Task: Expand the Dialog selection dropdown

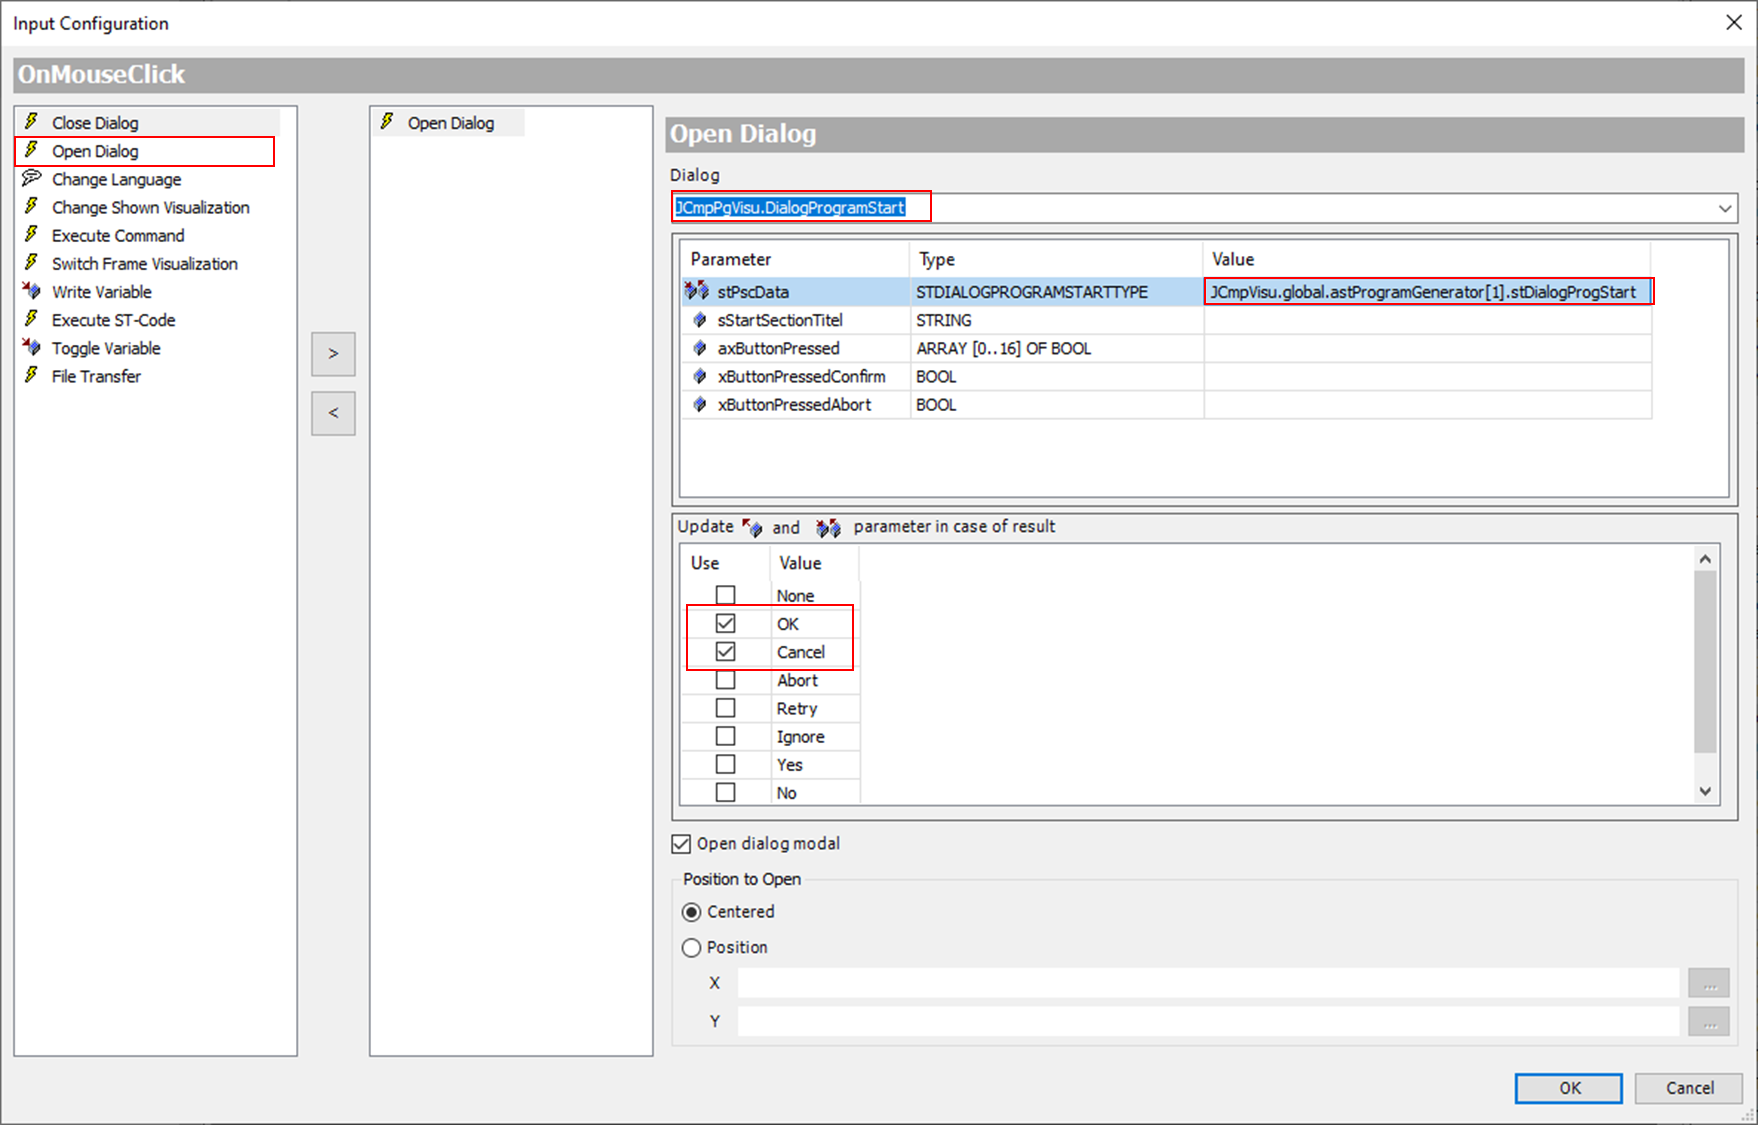Action: 1724,208
